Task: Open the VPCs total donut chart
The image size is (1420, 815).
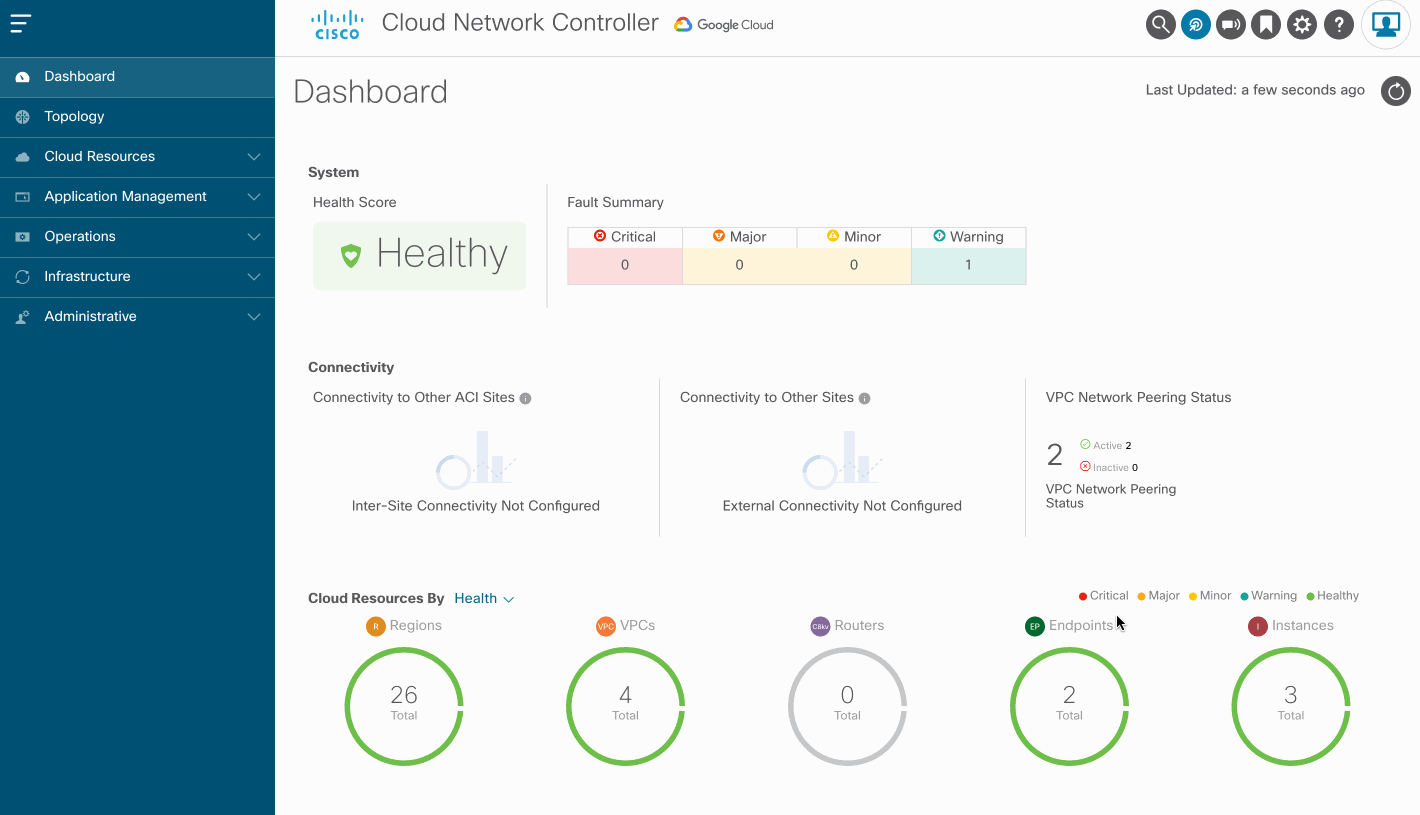Action: [626, 706]
